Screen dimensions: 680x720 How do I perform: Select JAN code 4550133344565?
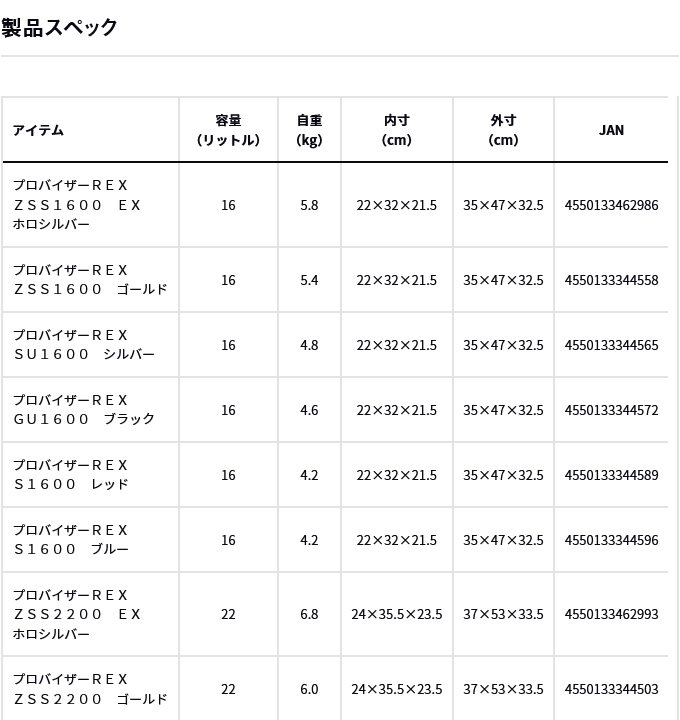(x=611, y=345)
